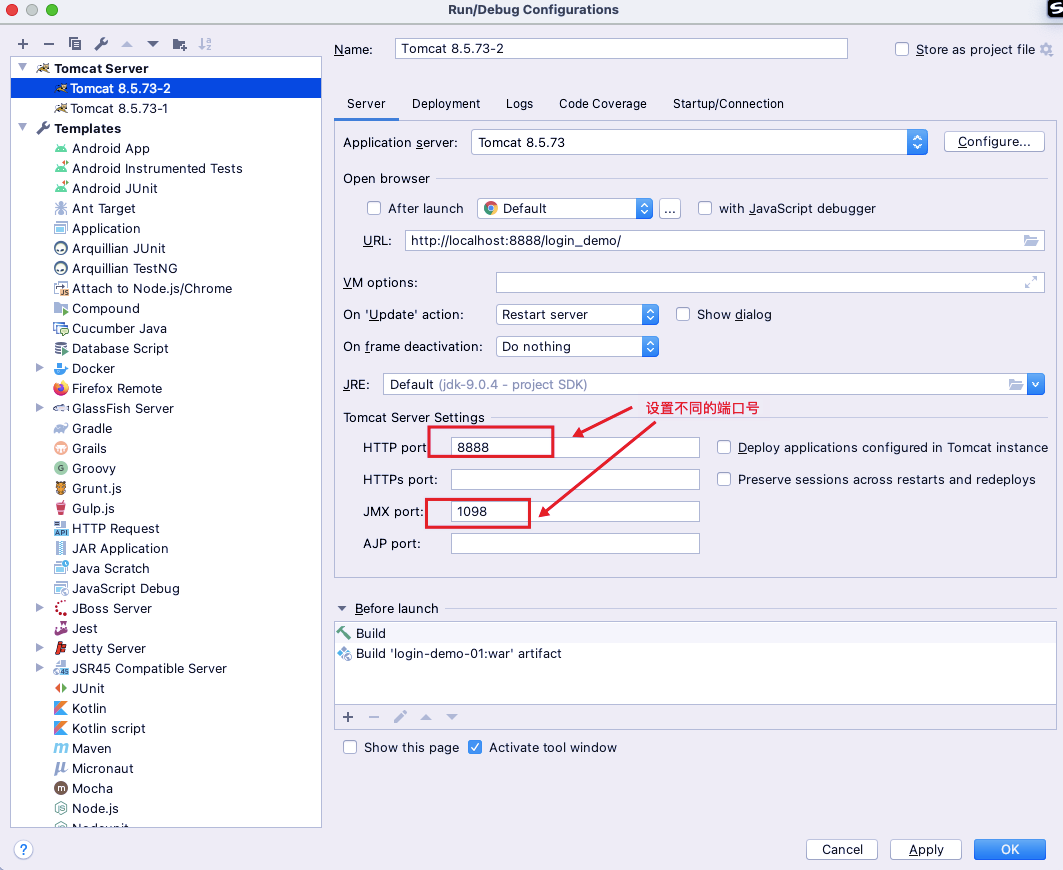This screenshot has width=1063, height=870.
Task: Switch to the Code Coverage tab
Action: [603, 104]
